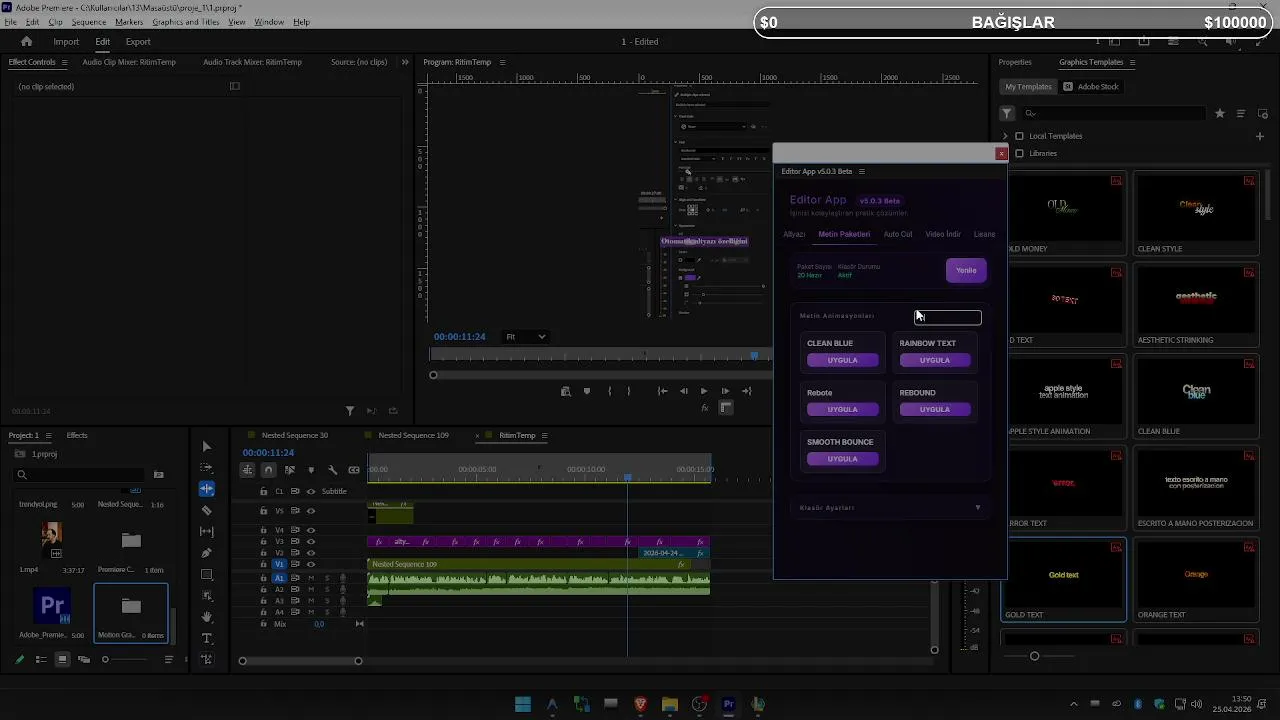Go to In point in Program monitor
The width and height of the screenshot is (1280, 720).
[662, 391]
